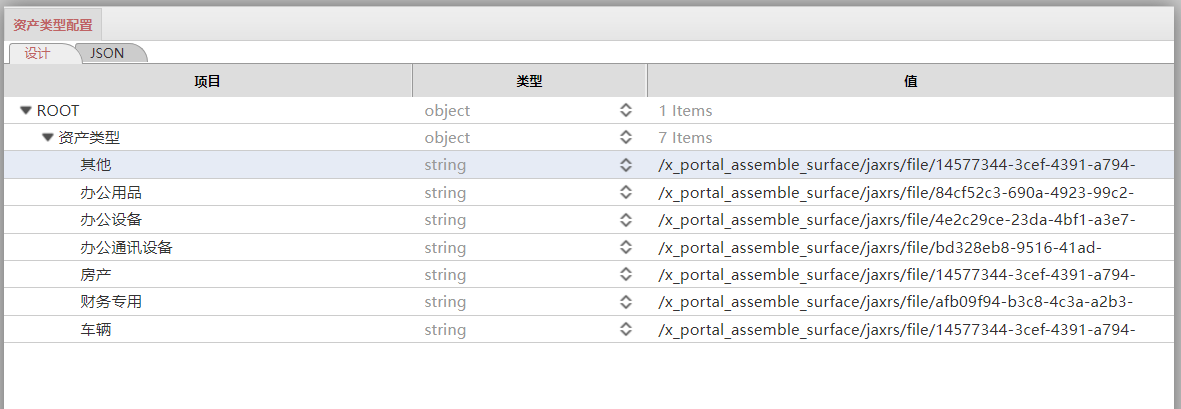This screenshot has height=409, width=1181.
Task: Change type selector for 办公设备 row
Action: (626, 220)
